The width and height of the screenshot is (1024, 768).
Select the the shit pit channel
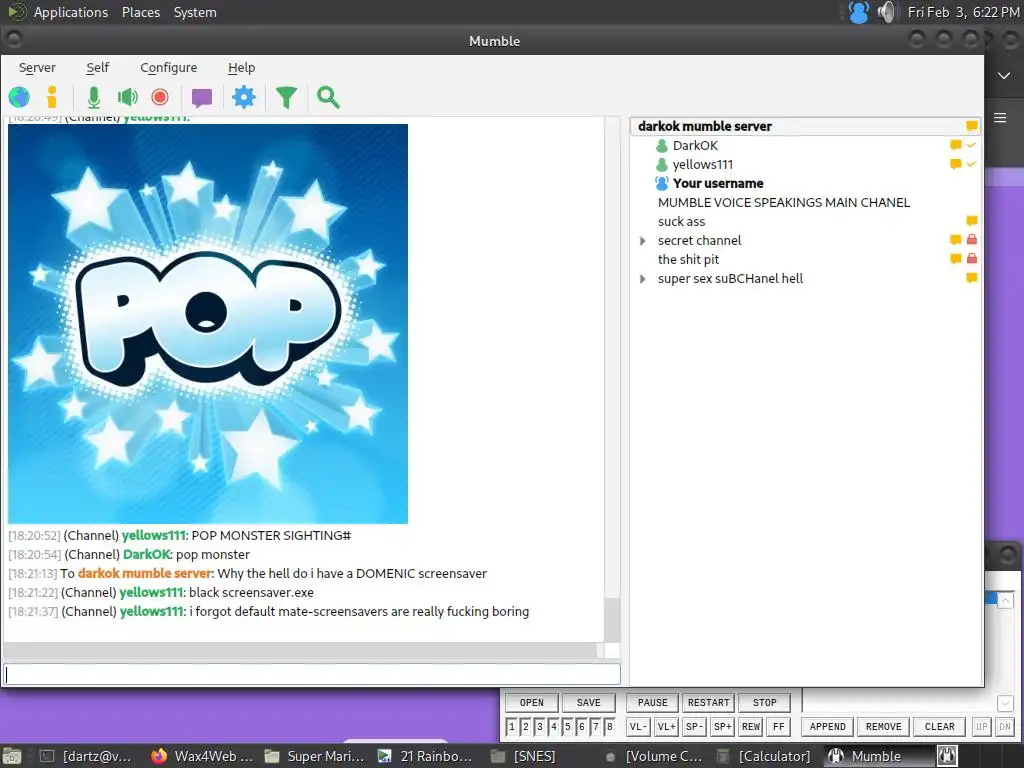click(688, 259)
